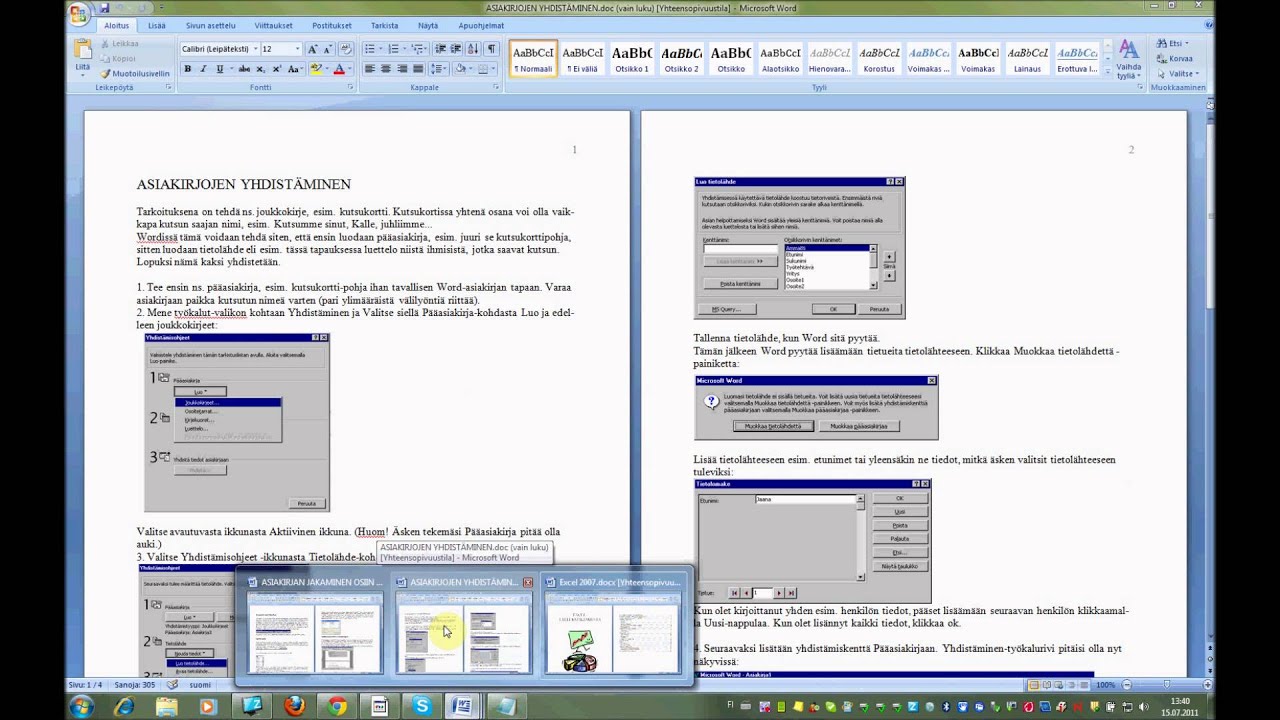Clear formatting with the eraser icon
This screenshot has height=720, width=1280.
[x=346, y=49]
